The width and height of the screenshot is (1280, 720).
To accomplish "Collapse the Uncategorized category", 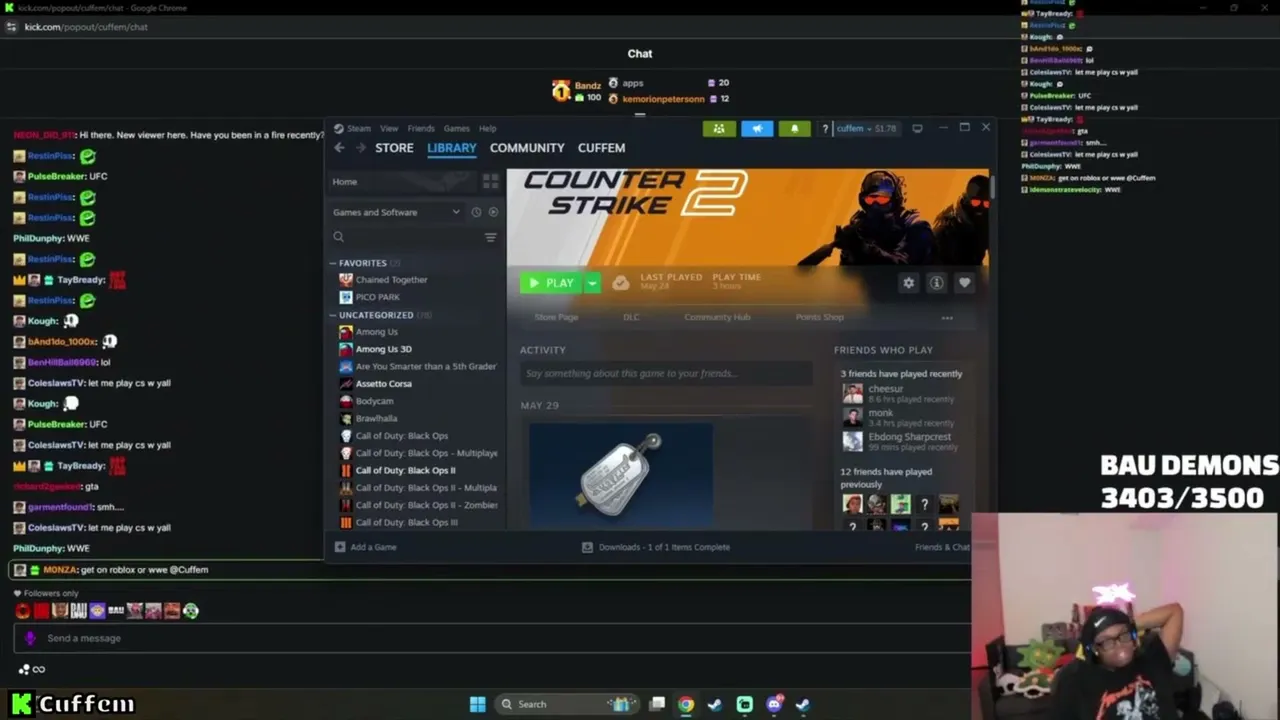I will point(334,315).
